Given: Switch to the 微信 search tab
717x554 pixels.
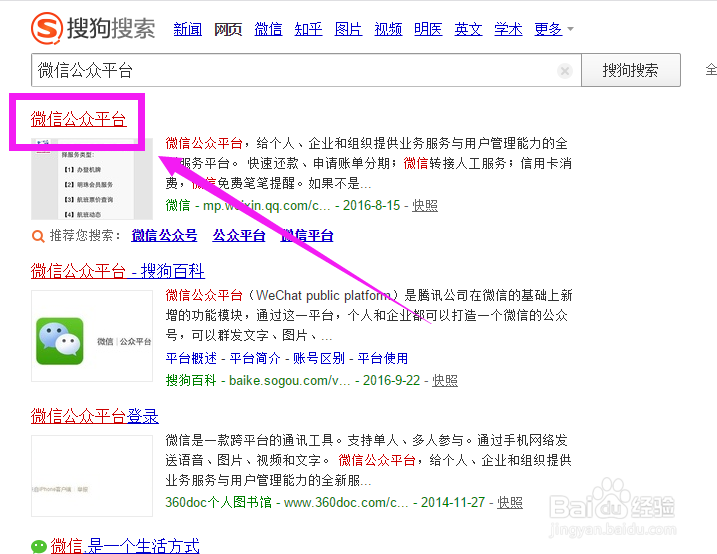Looking at the screenshot, I should 268,29.
